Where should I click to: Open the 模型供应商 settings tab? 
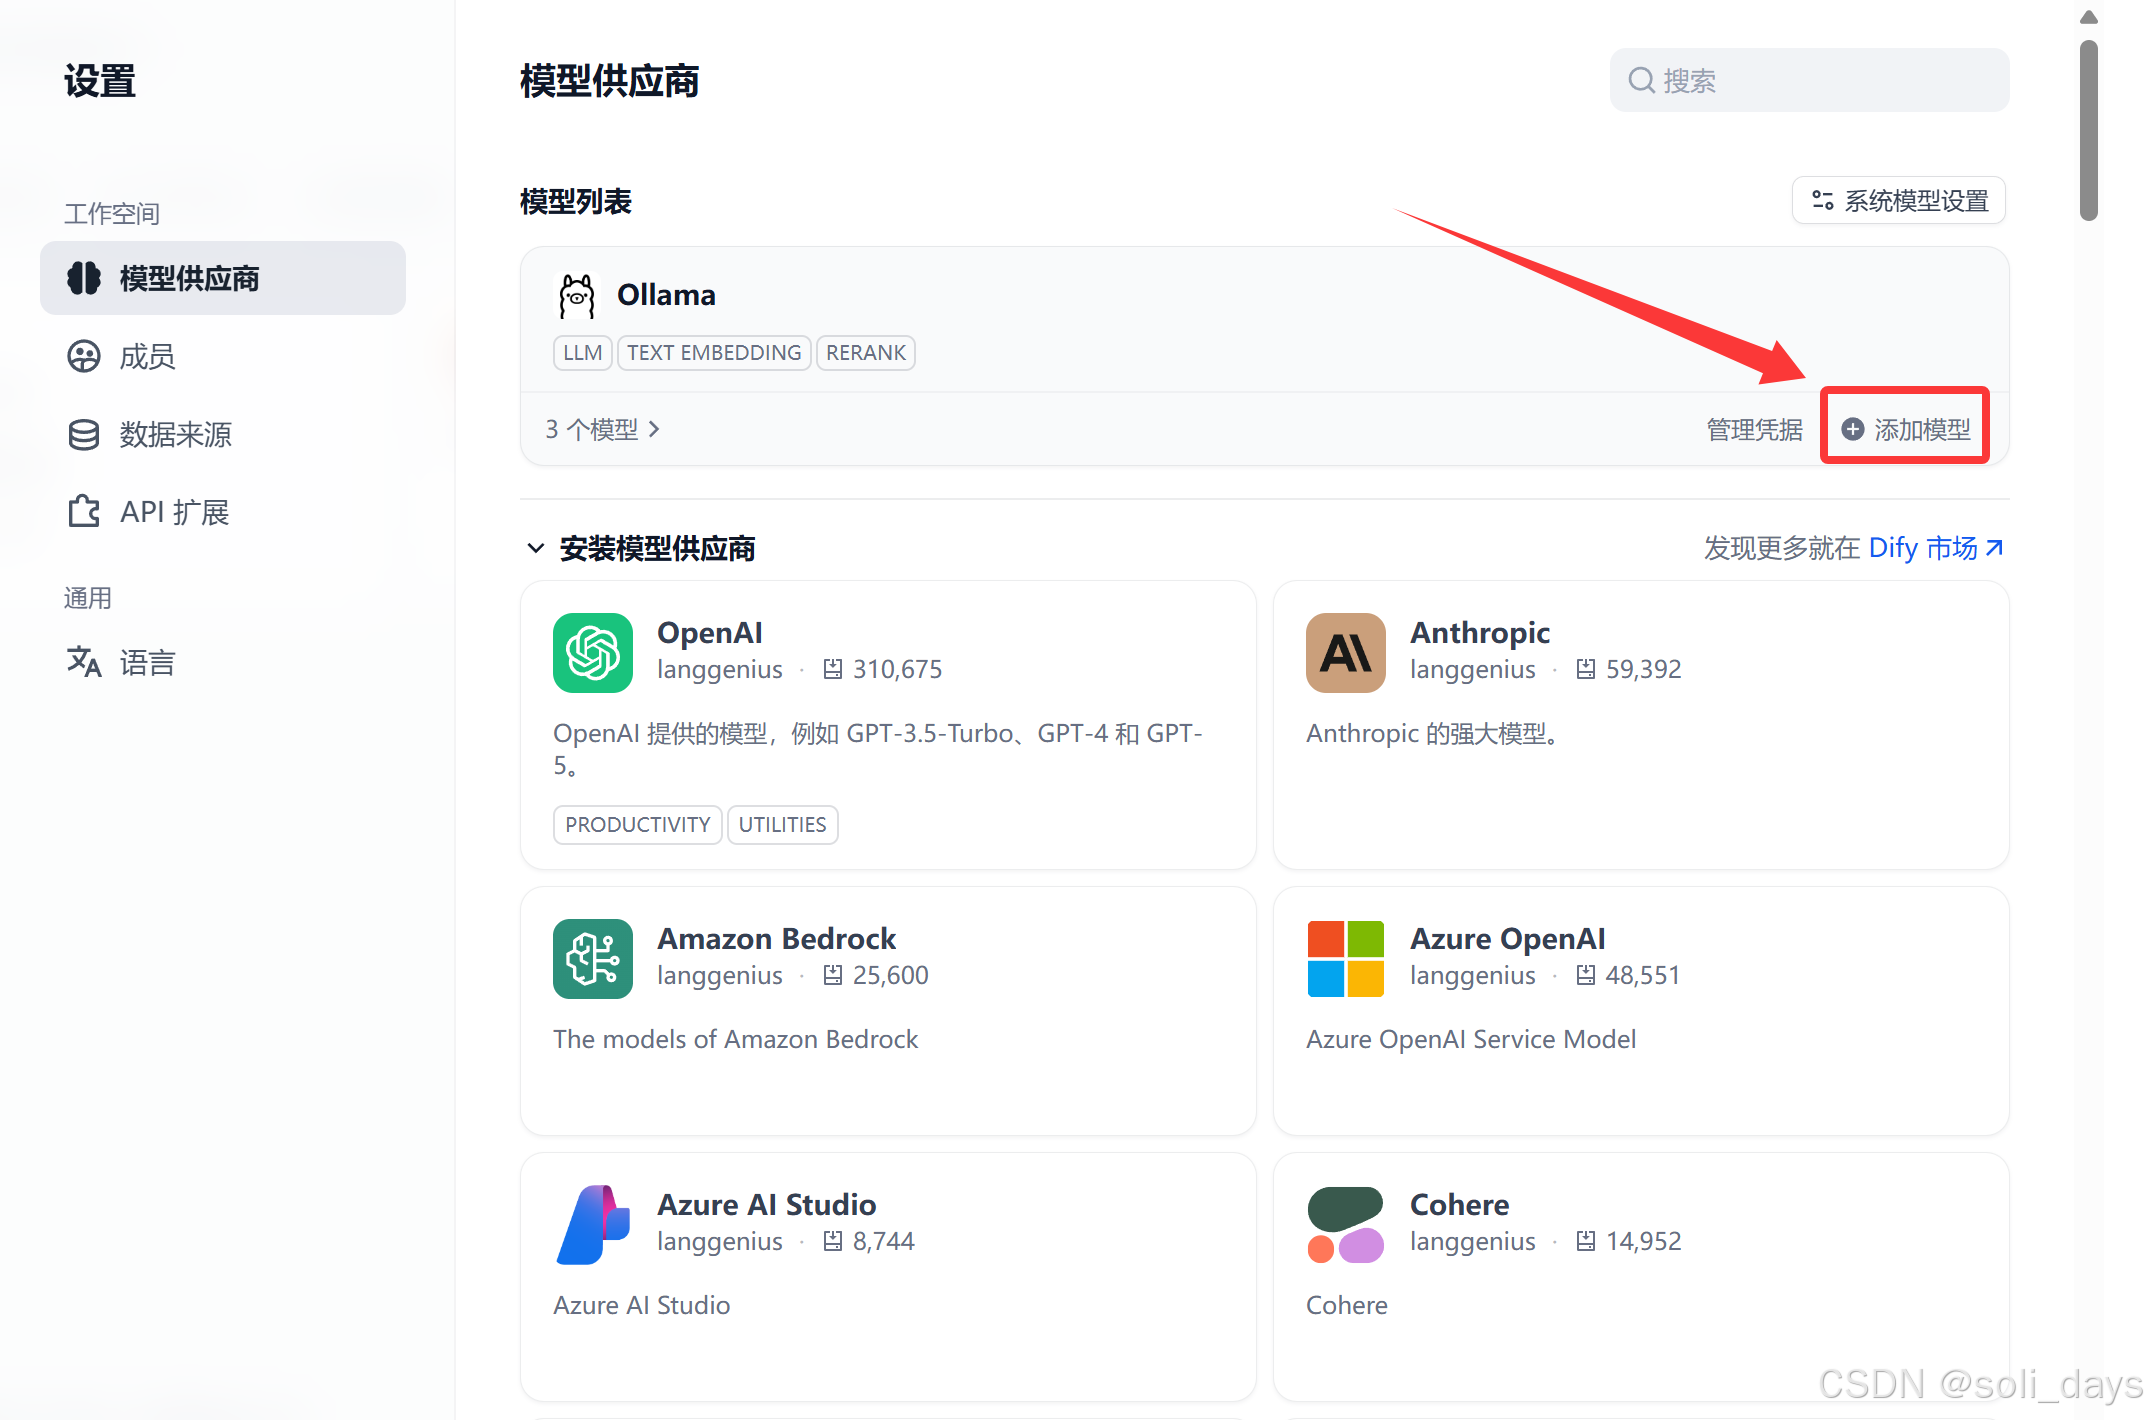tap(223, 278)
